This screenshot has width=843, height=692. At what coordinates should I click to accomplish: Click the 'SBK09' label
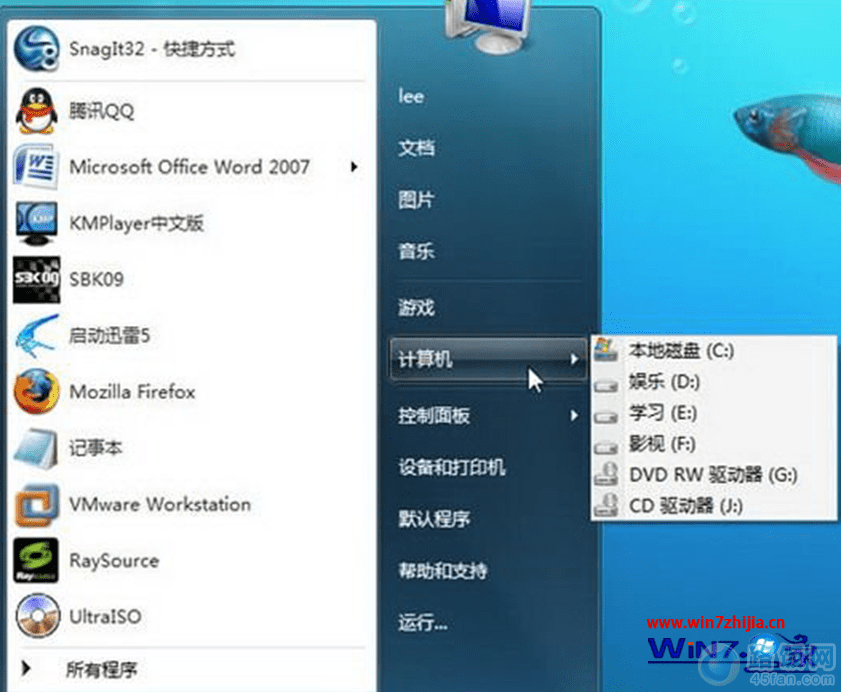pos(97,280)
